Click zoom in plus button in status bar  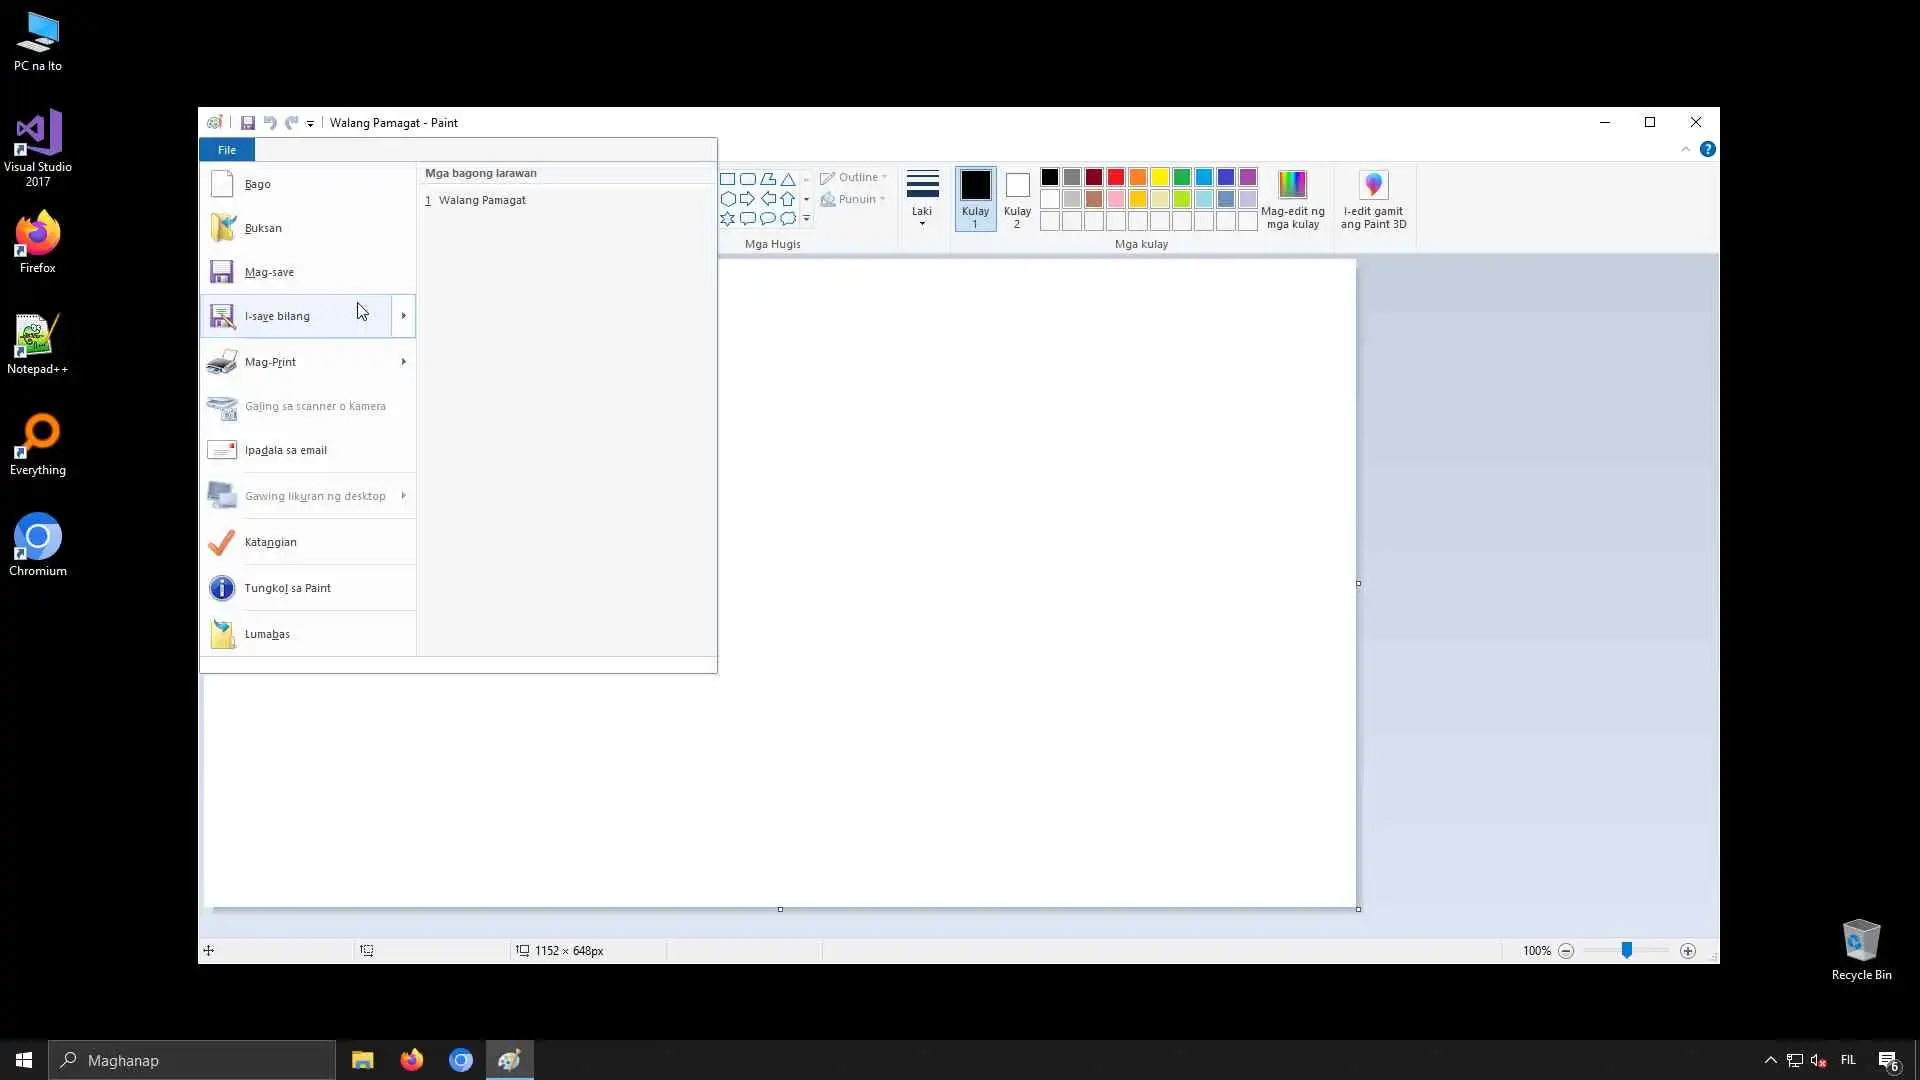(x=1688, y=951)
